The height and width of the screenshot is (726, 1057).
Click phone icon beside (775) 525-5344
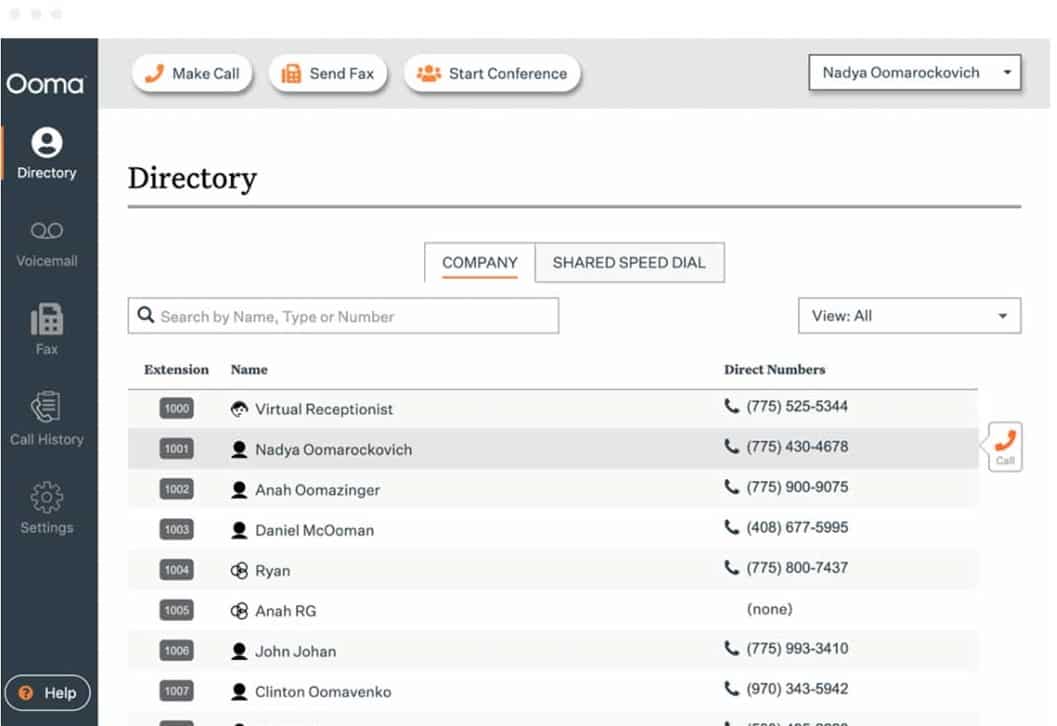pyautogui.click(x=732, y=407)
